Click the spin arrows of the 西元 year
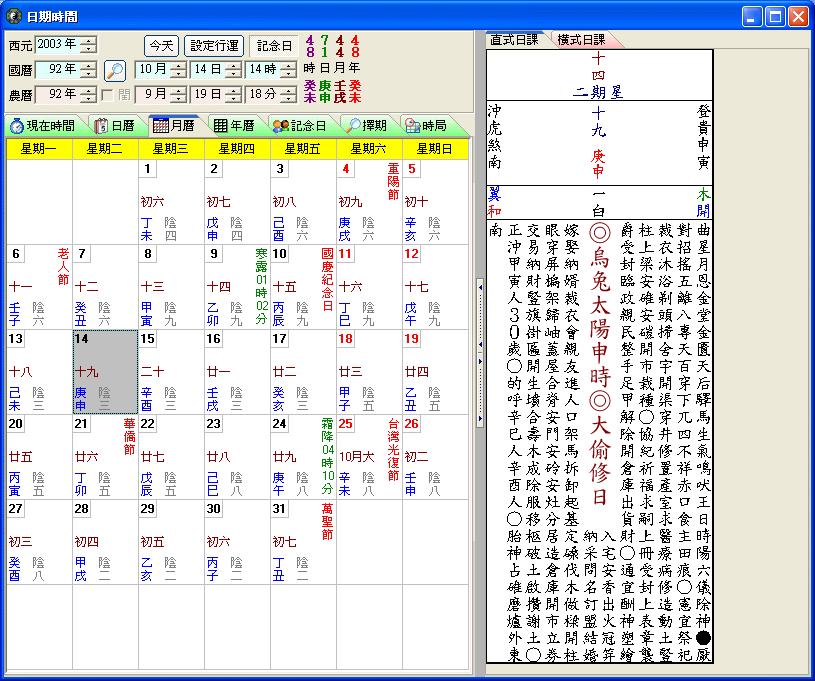815x681 pixels. [x=89, y=45]
